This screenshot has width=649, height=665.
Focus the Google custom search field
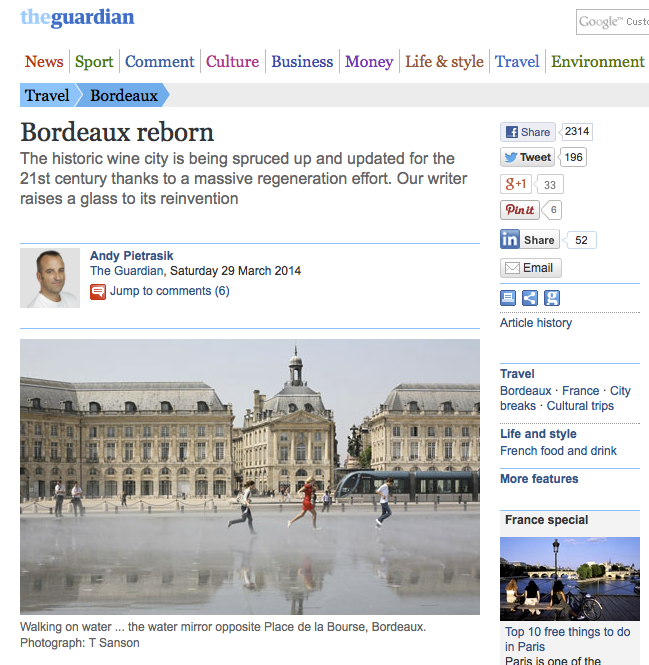[x=613, y=22]
